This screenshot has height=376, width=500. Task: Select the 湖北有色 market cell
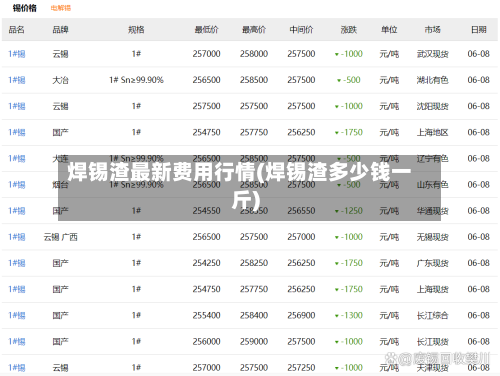point(432,80)
